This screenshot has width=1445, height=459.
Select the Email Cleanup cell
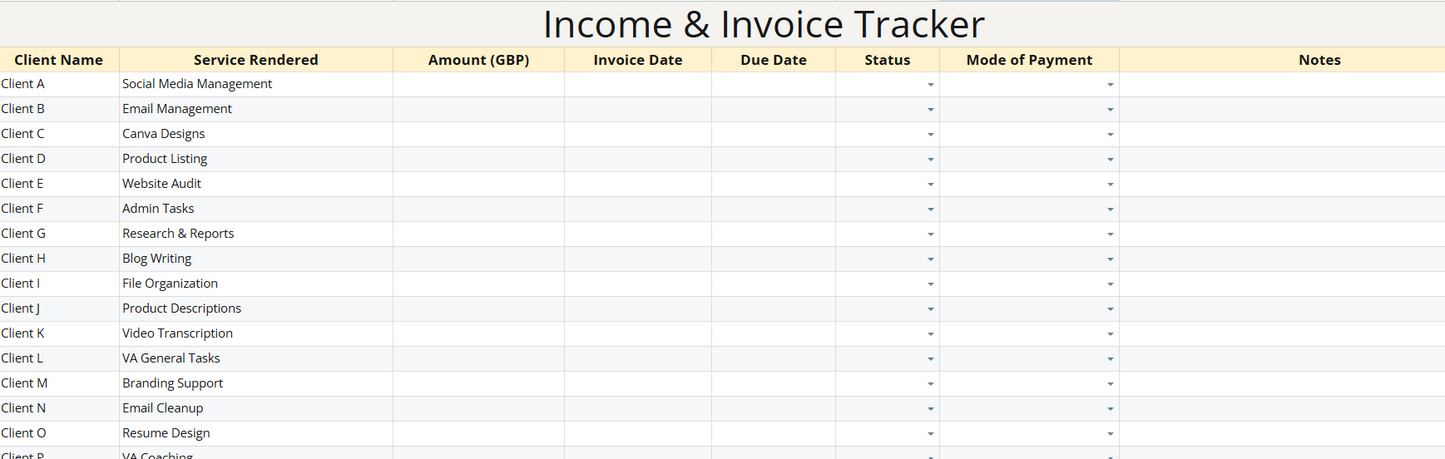(x=256, y=409)
